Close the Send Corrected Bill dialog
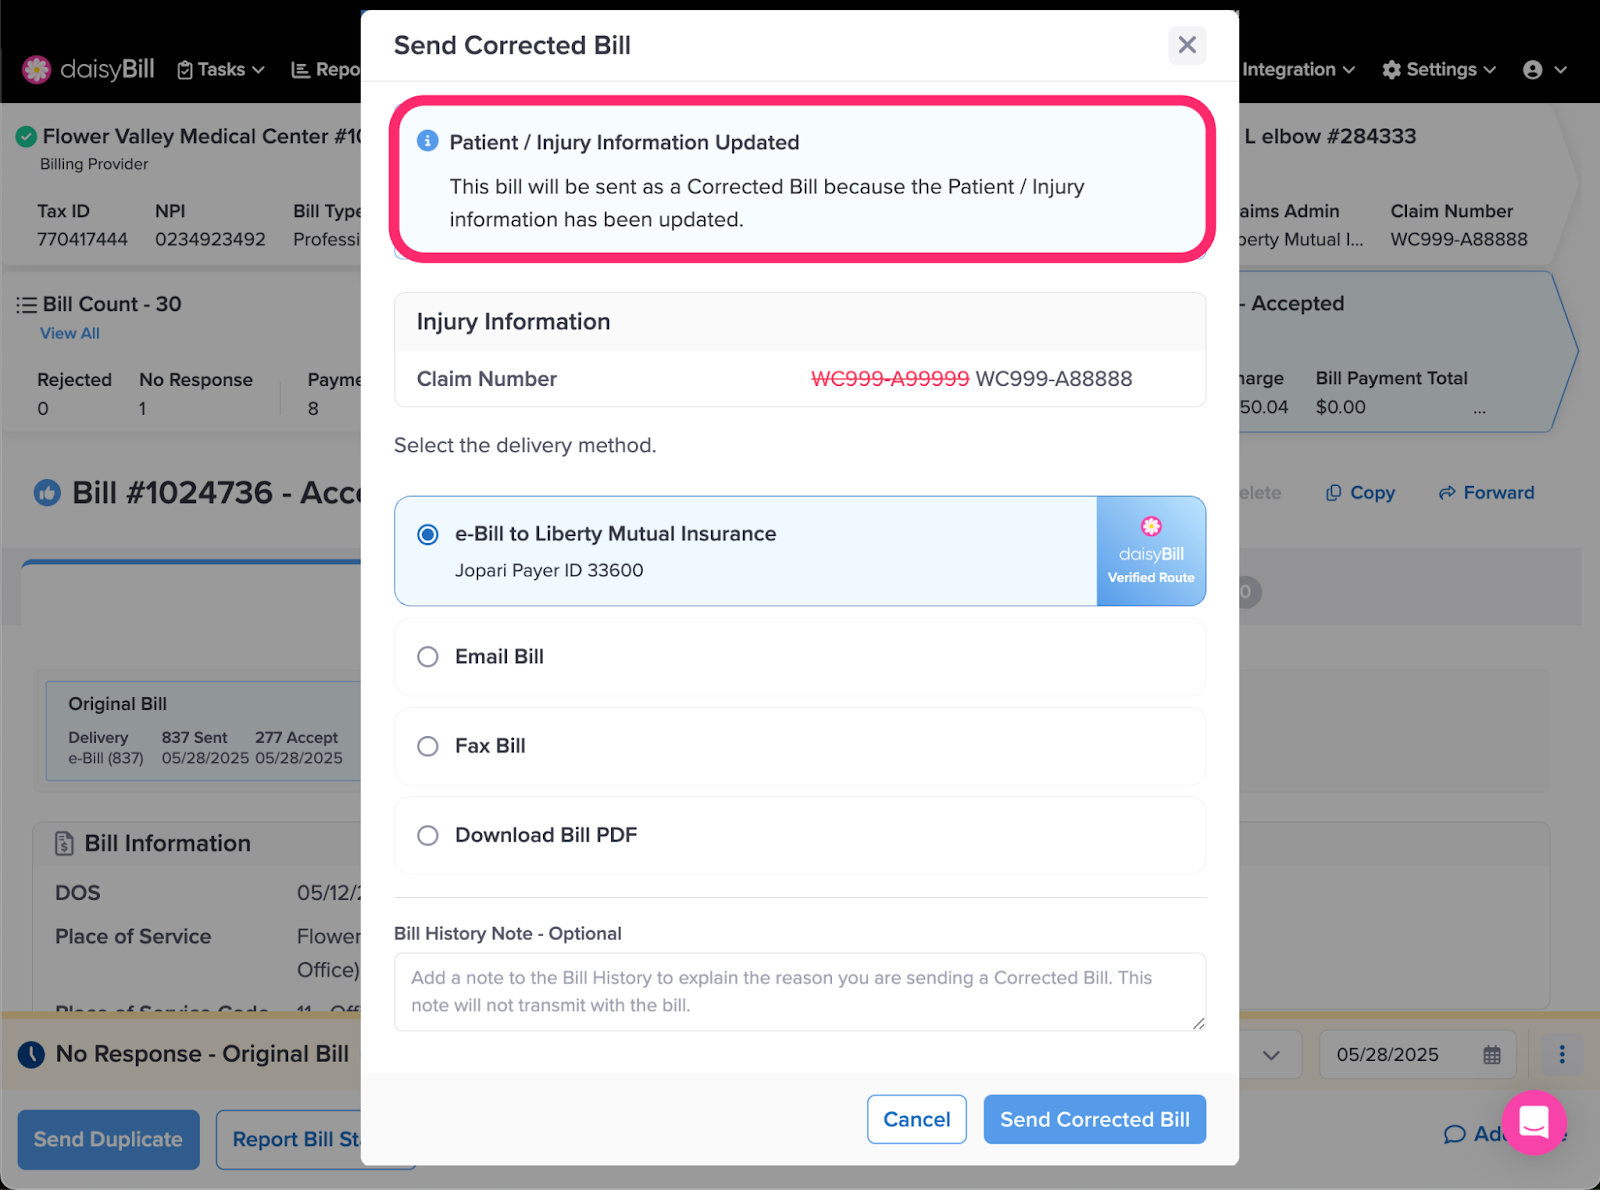1600x1190 pixels. (1187, 45)
